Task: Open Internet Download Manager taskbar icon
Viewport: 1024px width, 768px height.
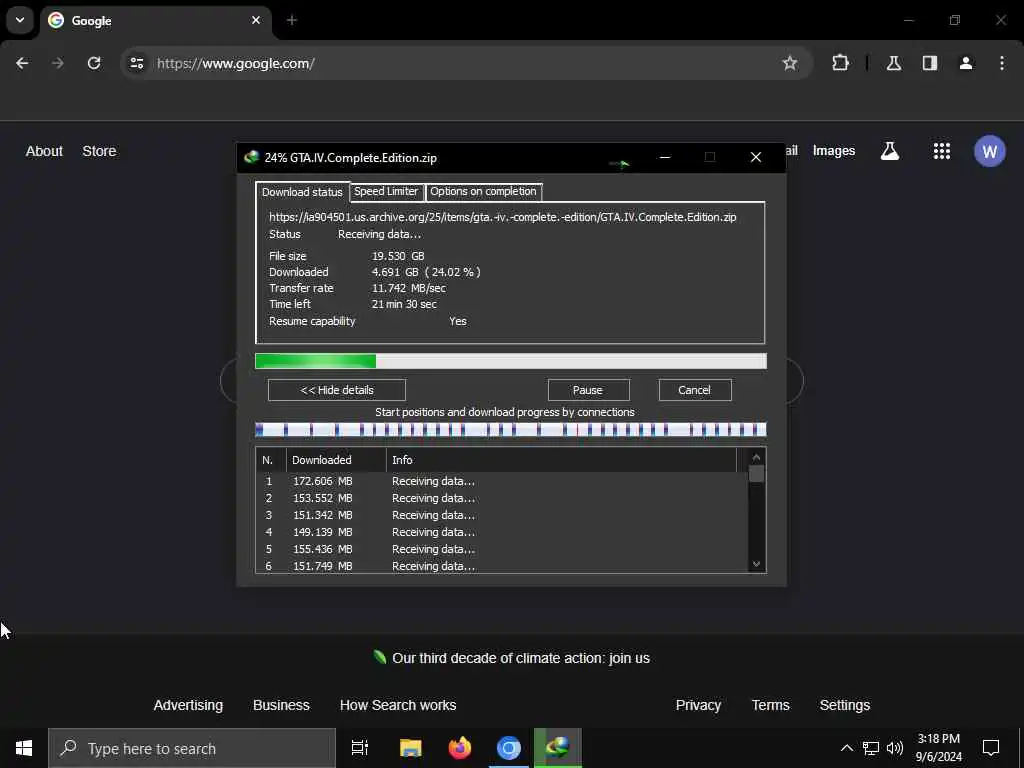Action: pyautogui.click(x=558, y=748)
